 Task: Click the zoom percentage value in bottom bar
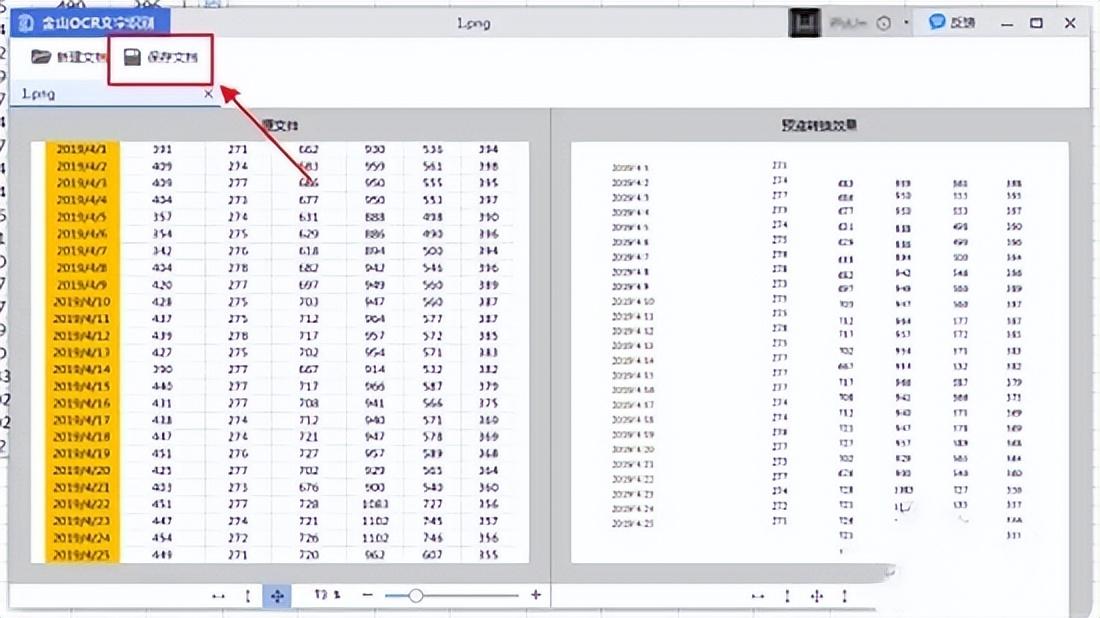328,595
